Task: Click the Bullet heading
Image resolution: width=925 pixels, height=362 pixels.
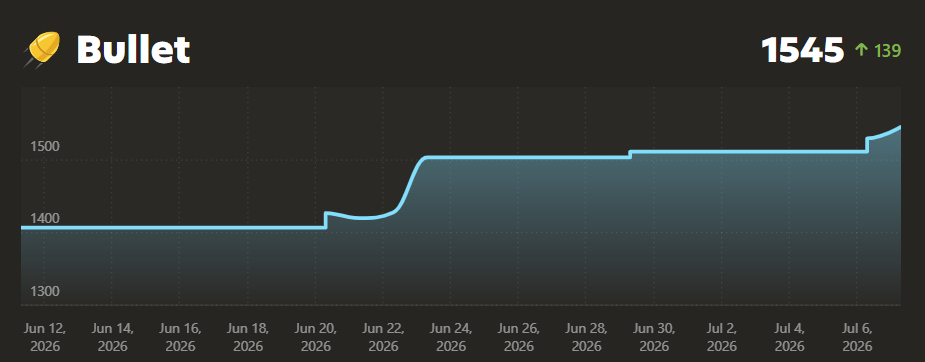Action: coord(133,50)
